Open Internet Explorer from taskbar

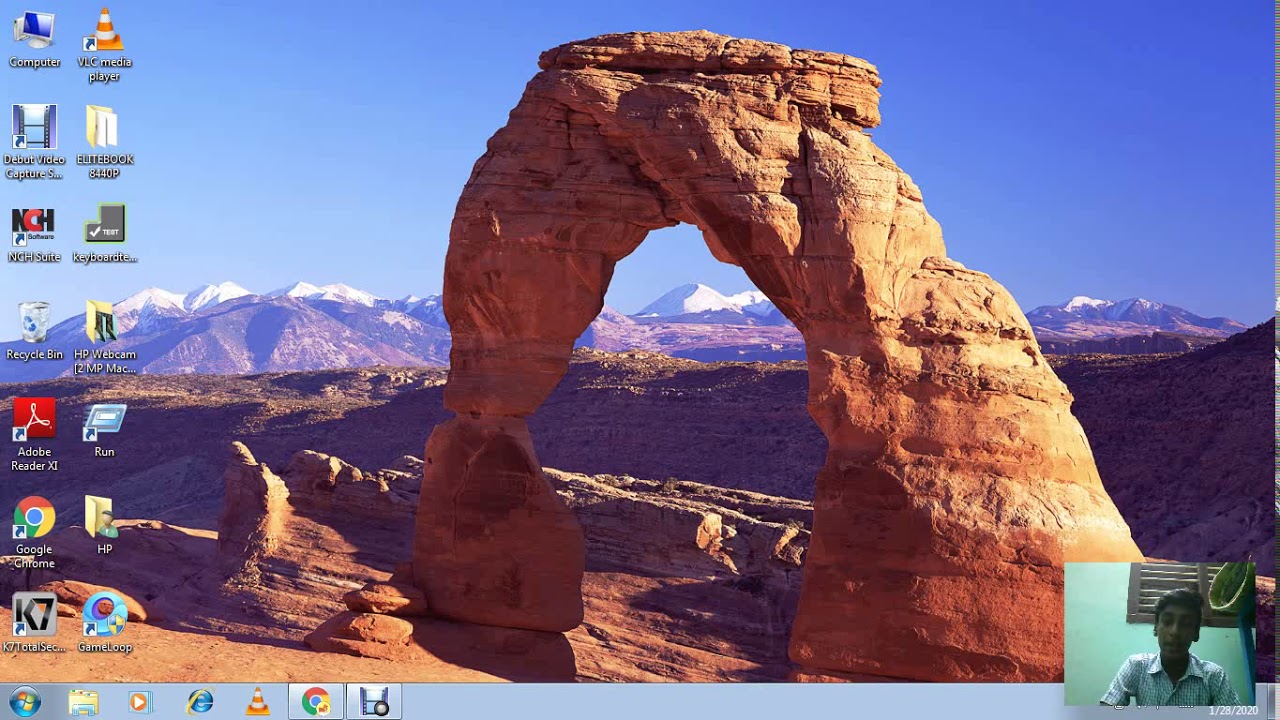pyautogui.click(x=200, y=702)
